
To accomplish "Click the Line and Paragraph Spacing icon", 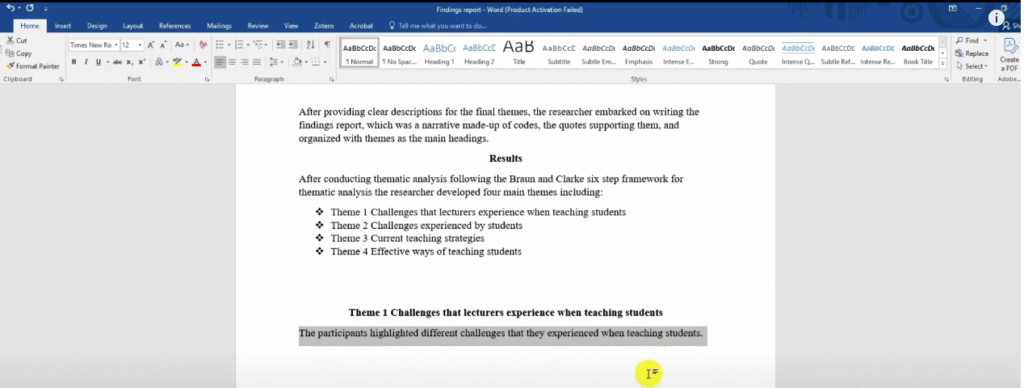I will click(x=274, y=62).
